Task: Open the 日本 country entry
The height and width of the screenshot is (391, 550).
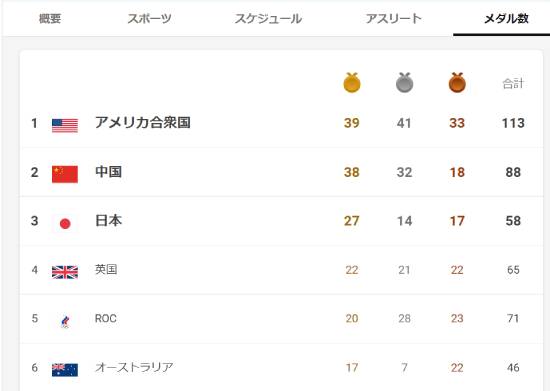Action: pos(281,221)
